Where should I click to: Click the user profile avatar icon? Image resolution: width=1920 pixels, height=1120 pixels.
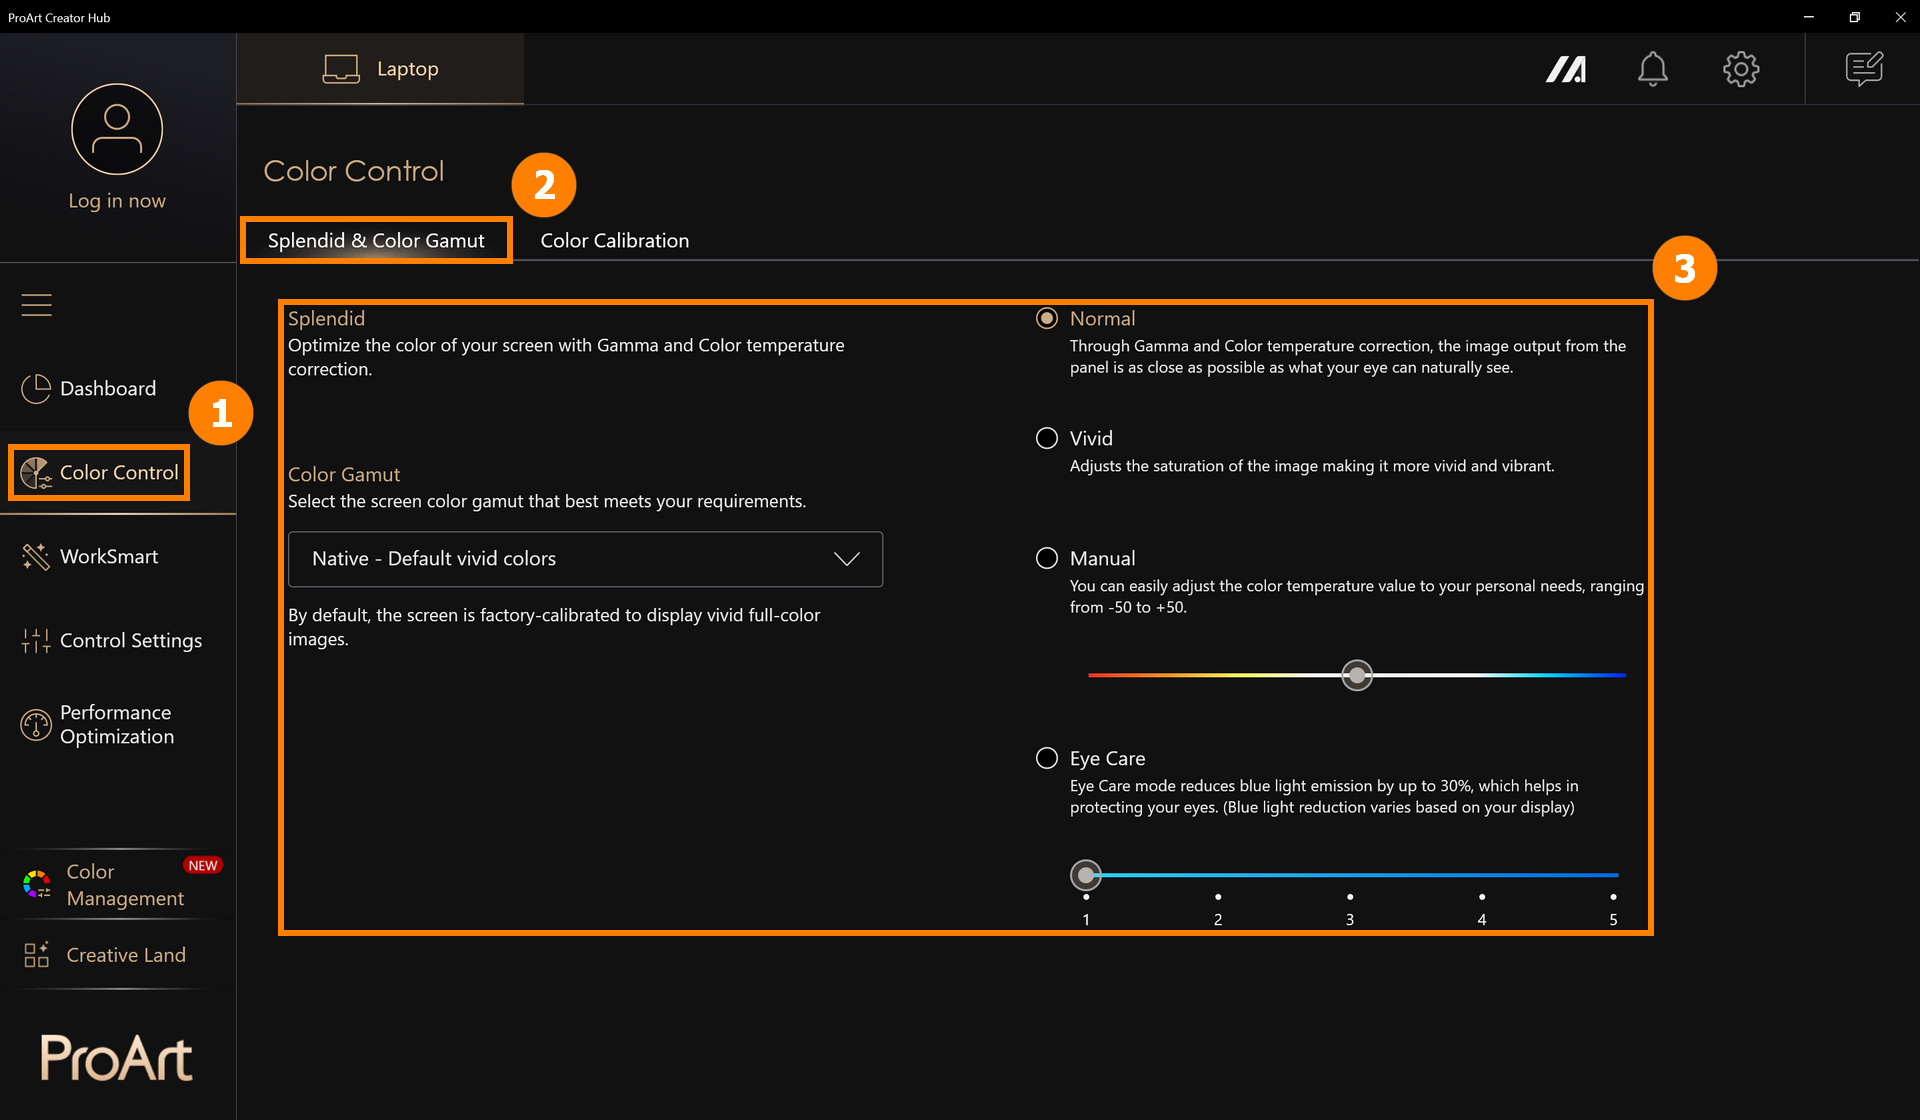tap(117, 129)
